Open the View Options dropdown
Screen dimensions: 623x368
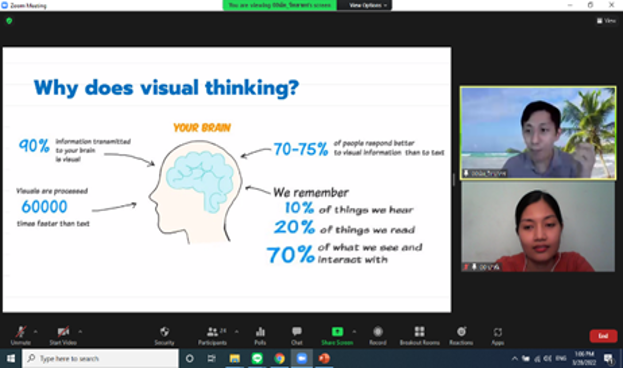click(368, 5)
